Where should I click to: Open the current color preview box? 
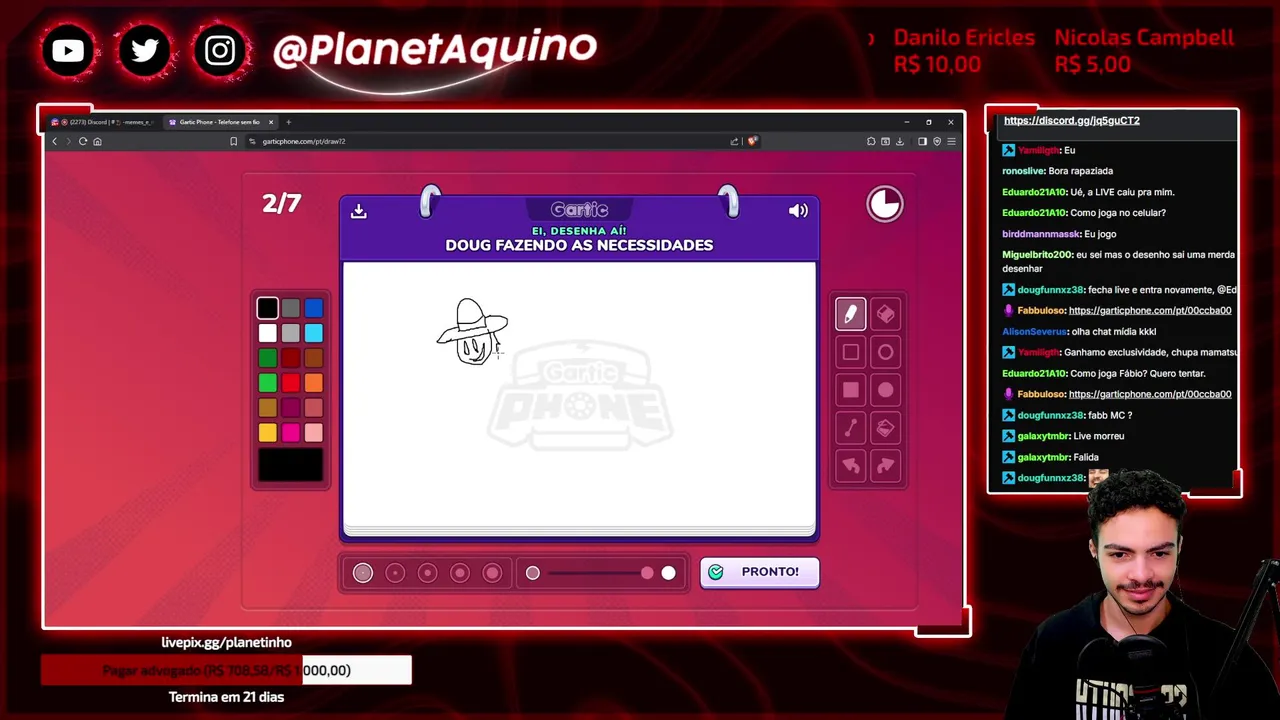coord(290,465)
